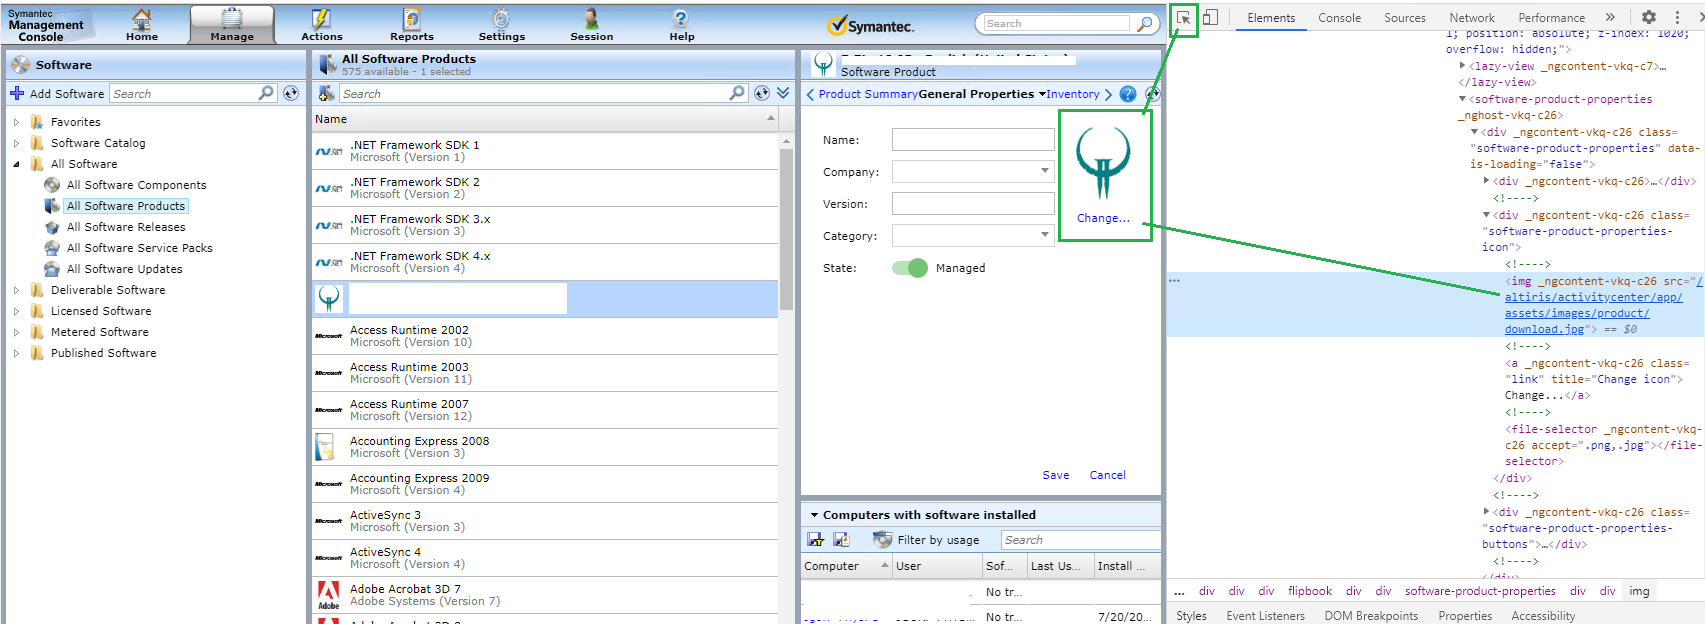
Task: Expand the Software Catalog folder
Action: tap(16, 143)
